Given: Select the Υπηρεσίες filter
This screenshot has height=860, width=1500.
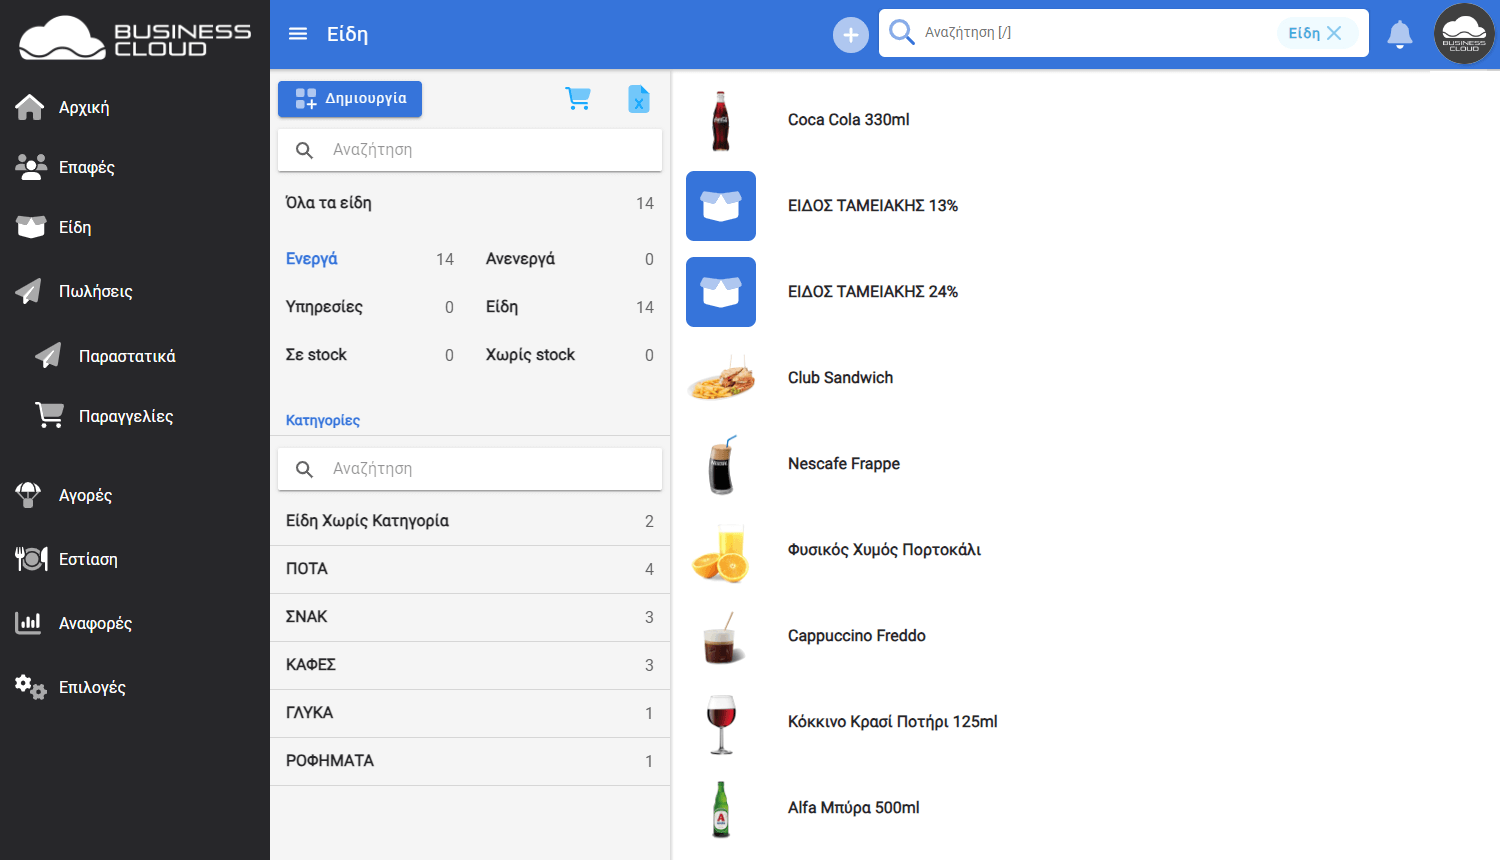Looking at the screenshot, I should pyautogui.click(x=370, y=307).
